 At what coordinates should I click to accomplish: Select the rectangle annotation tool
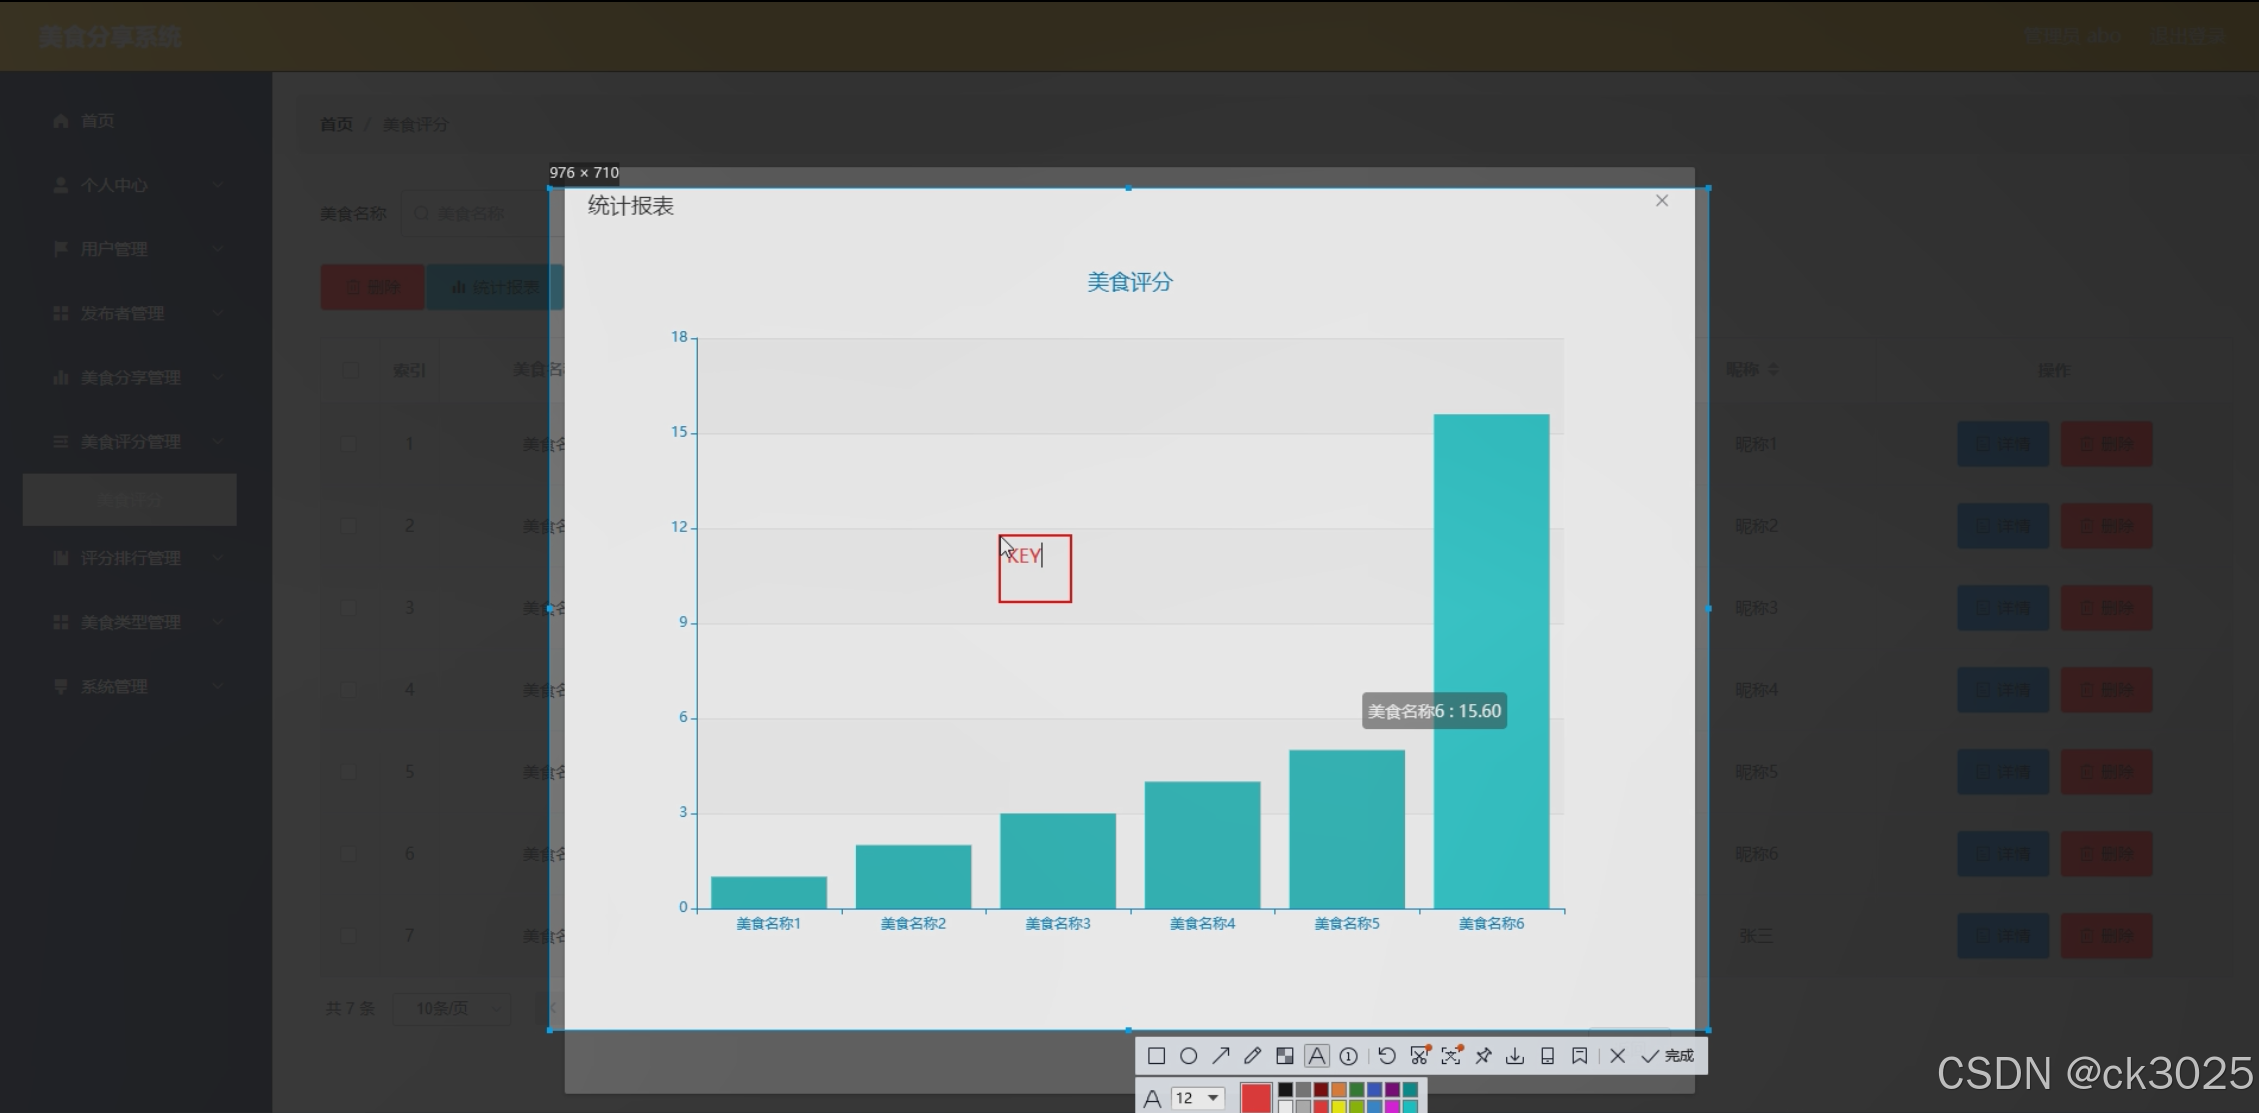click(x=1156, y=1056)
